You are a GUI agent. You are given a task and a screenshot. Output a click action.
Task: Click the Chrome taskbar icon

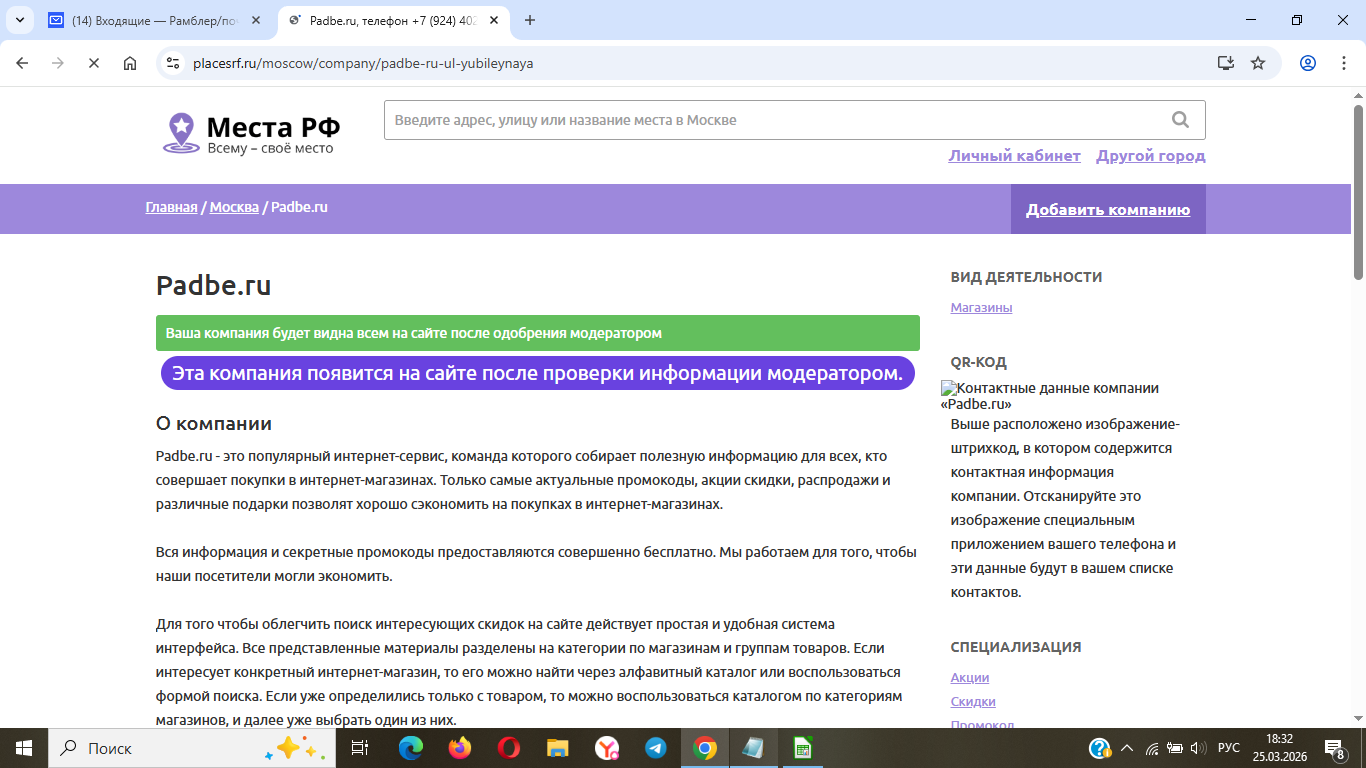tap(705, 748)
